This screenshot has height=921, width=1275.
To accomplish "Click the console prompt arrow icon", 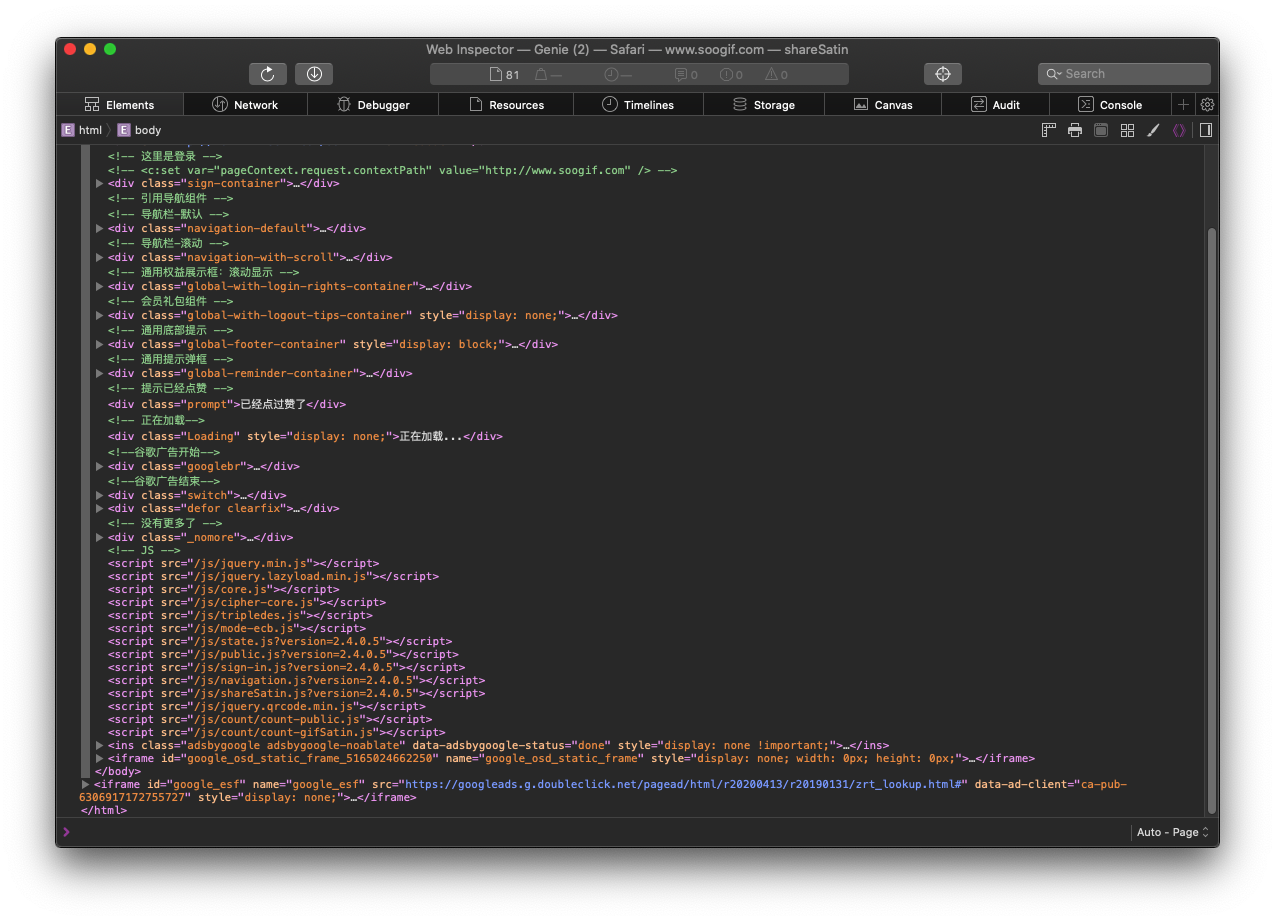I will tap(67, 832).
